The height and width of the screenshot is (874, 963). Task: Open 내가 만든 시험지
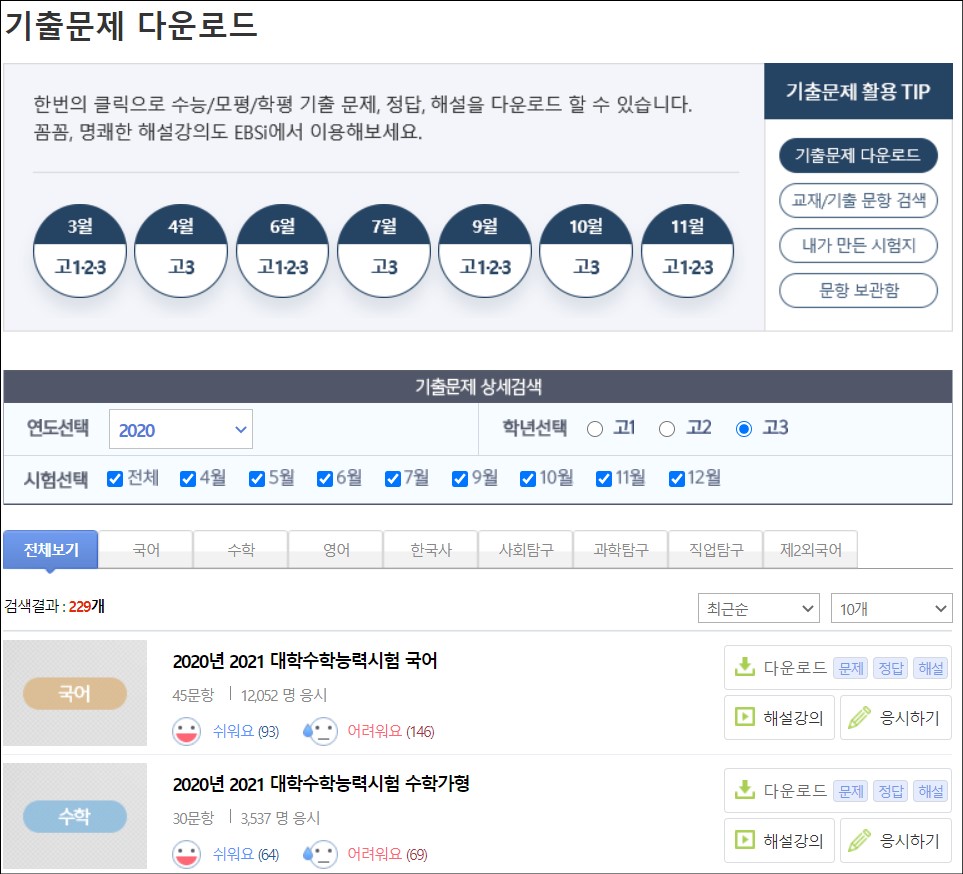click(858, 245)
